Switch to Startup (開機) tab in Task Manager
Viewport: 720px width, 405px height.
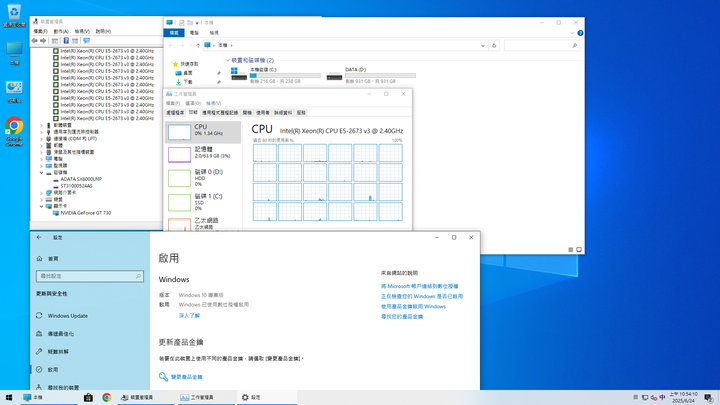[247, 112]
